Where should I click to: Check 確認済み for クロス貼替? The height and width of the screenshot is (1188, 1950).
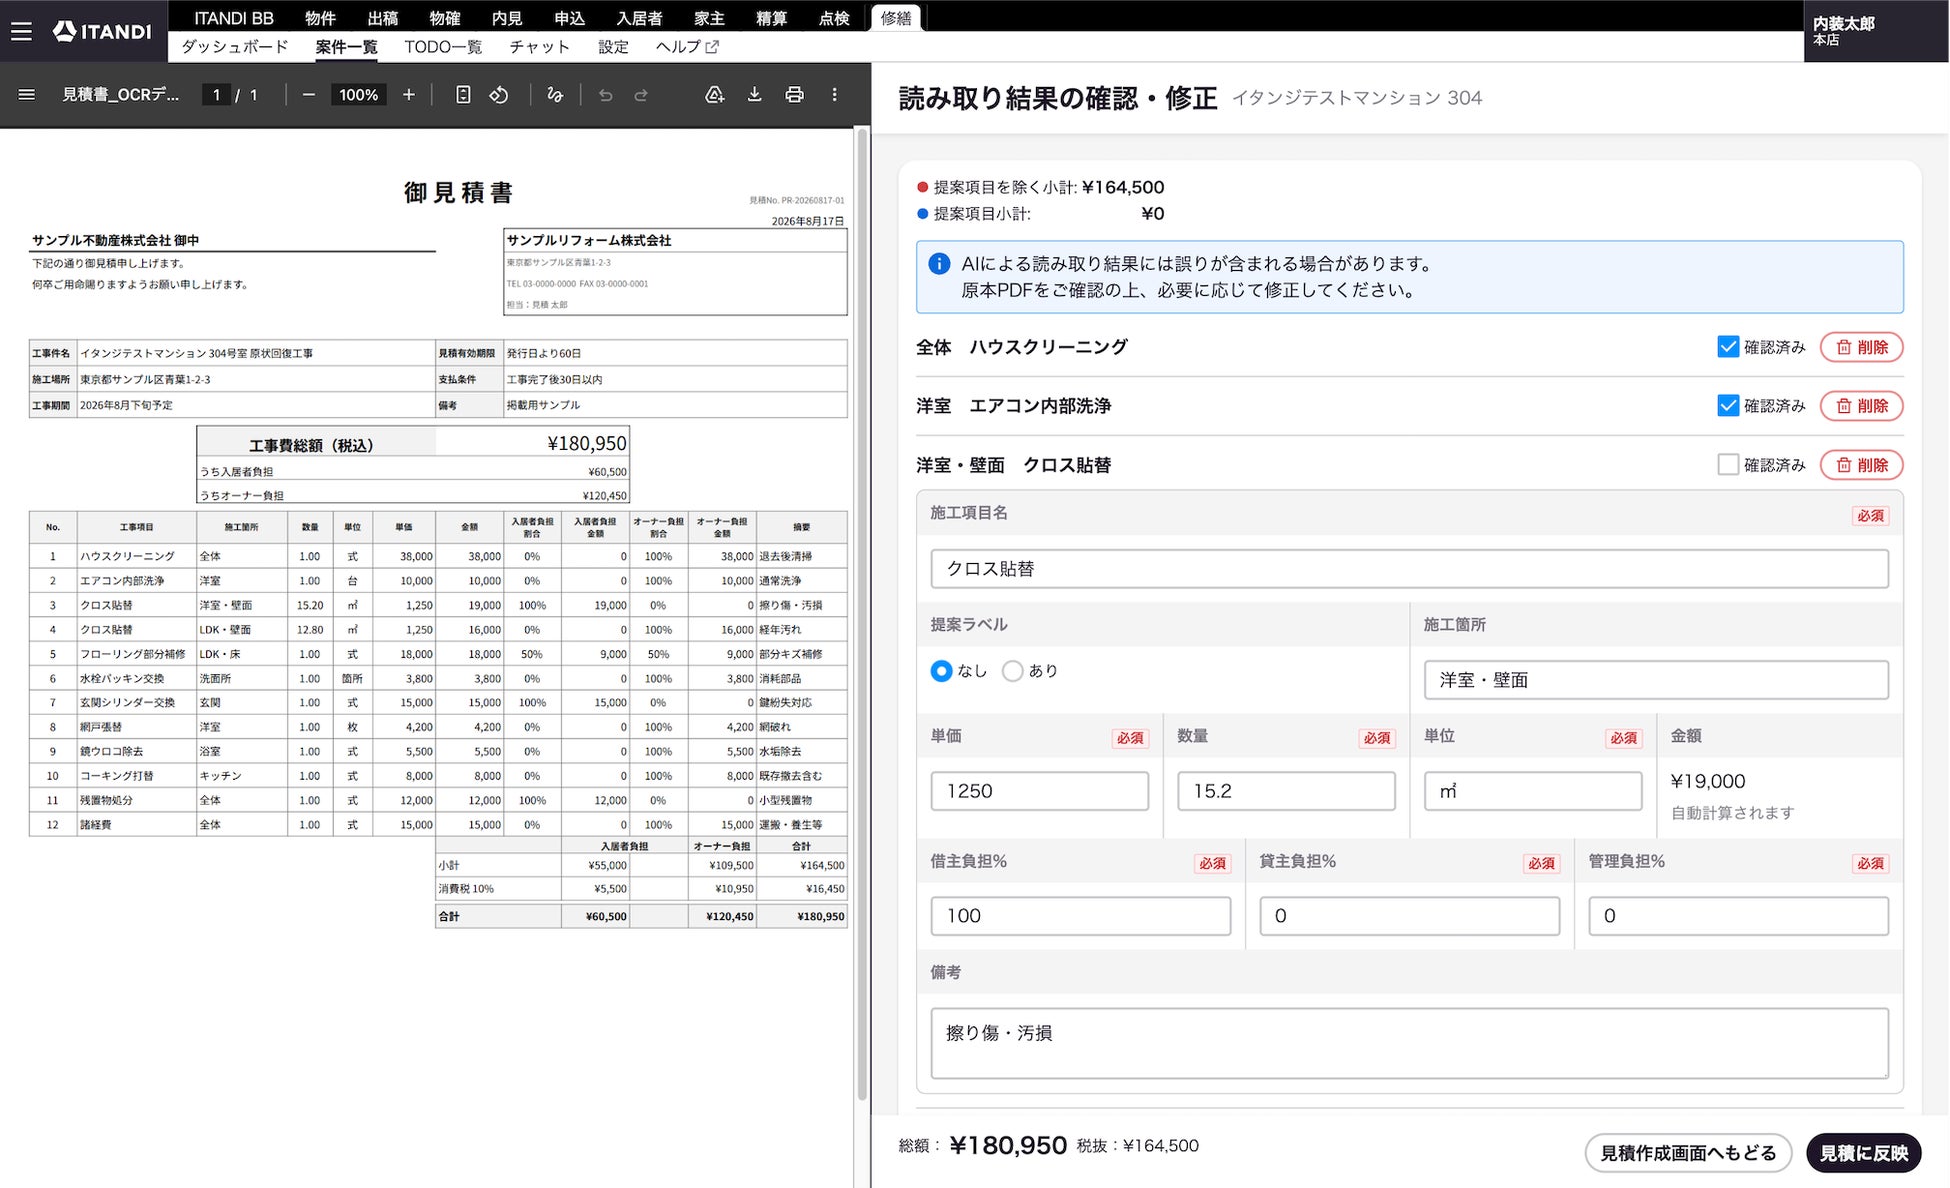pyautogui.click(x=1728, y=465)
